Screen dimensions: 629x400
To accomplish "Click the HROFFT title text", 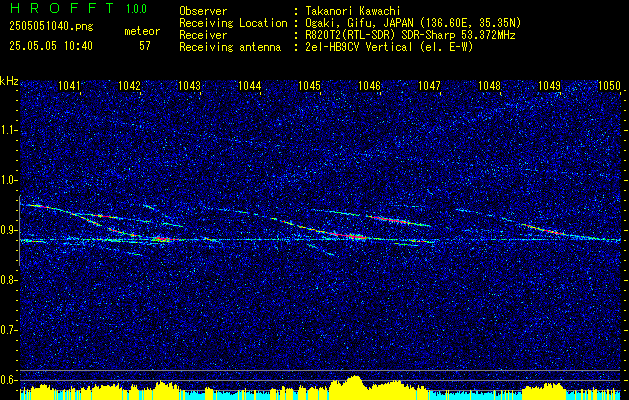I will tap(62, 8).
